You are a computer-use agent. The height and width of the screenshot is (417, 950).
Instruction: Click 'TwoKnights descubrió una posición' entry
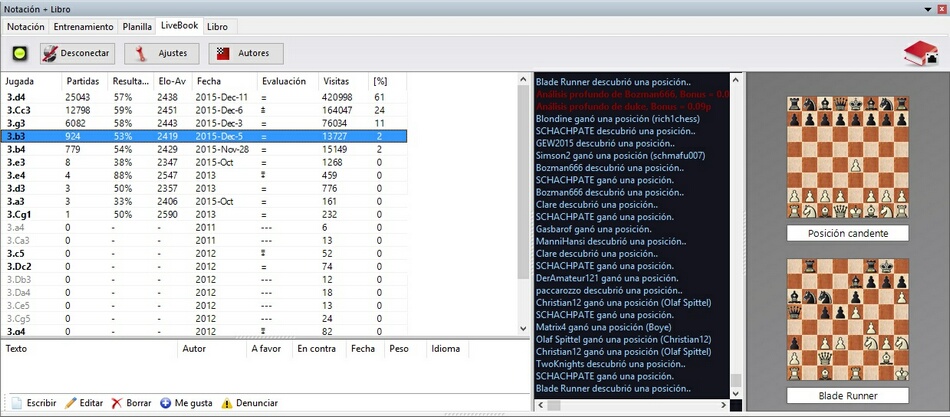coord(611,364)
